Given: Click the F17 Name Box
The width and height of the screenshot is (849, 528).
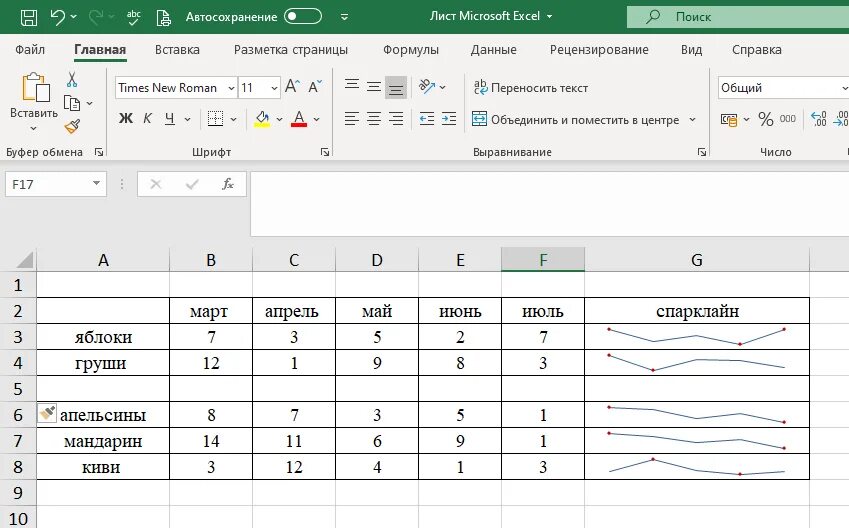Looking at the screenshot, I should coord(56,184).
